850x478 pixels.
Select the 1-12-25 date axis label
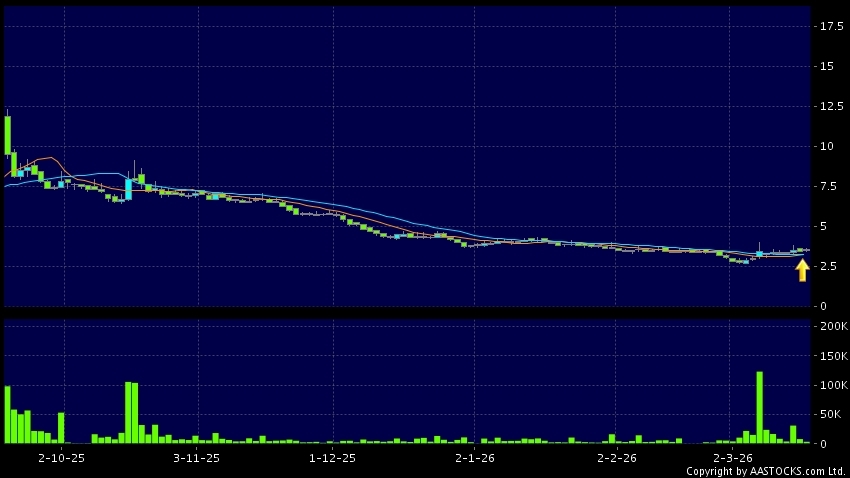[x=333, y=458]
